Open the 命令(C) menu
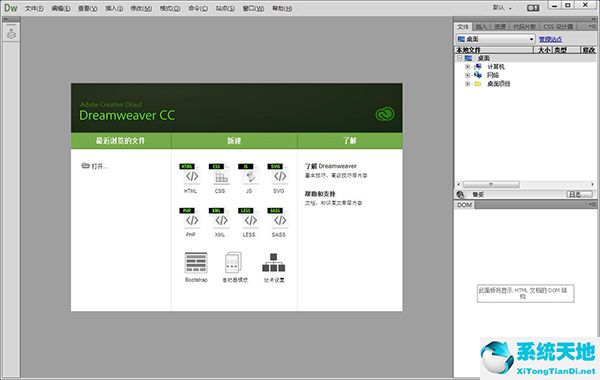This screenshot has width=600, height=380. coord(198,8)
